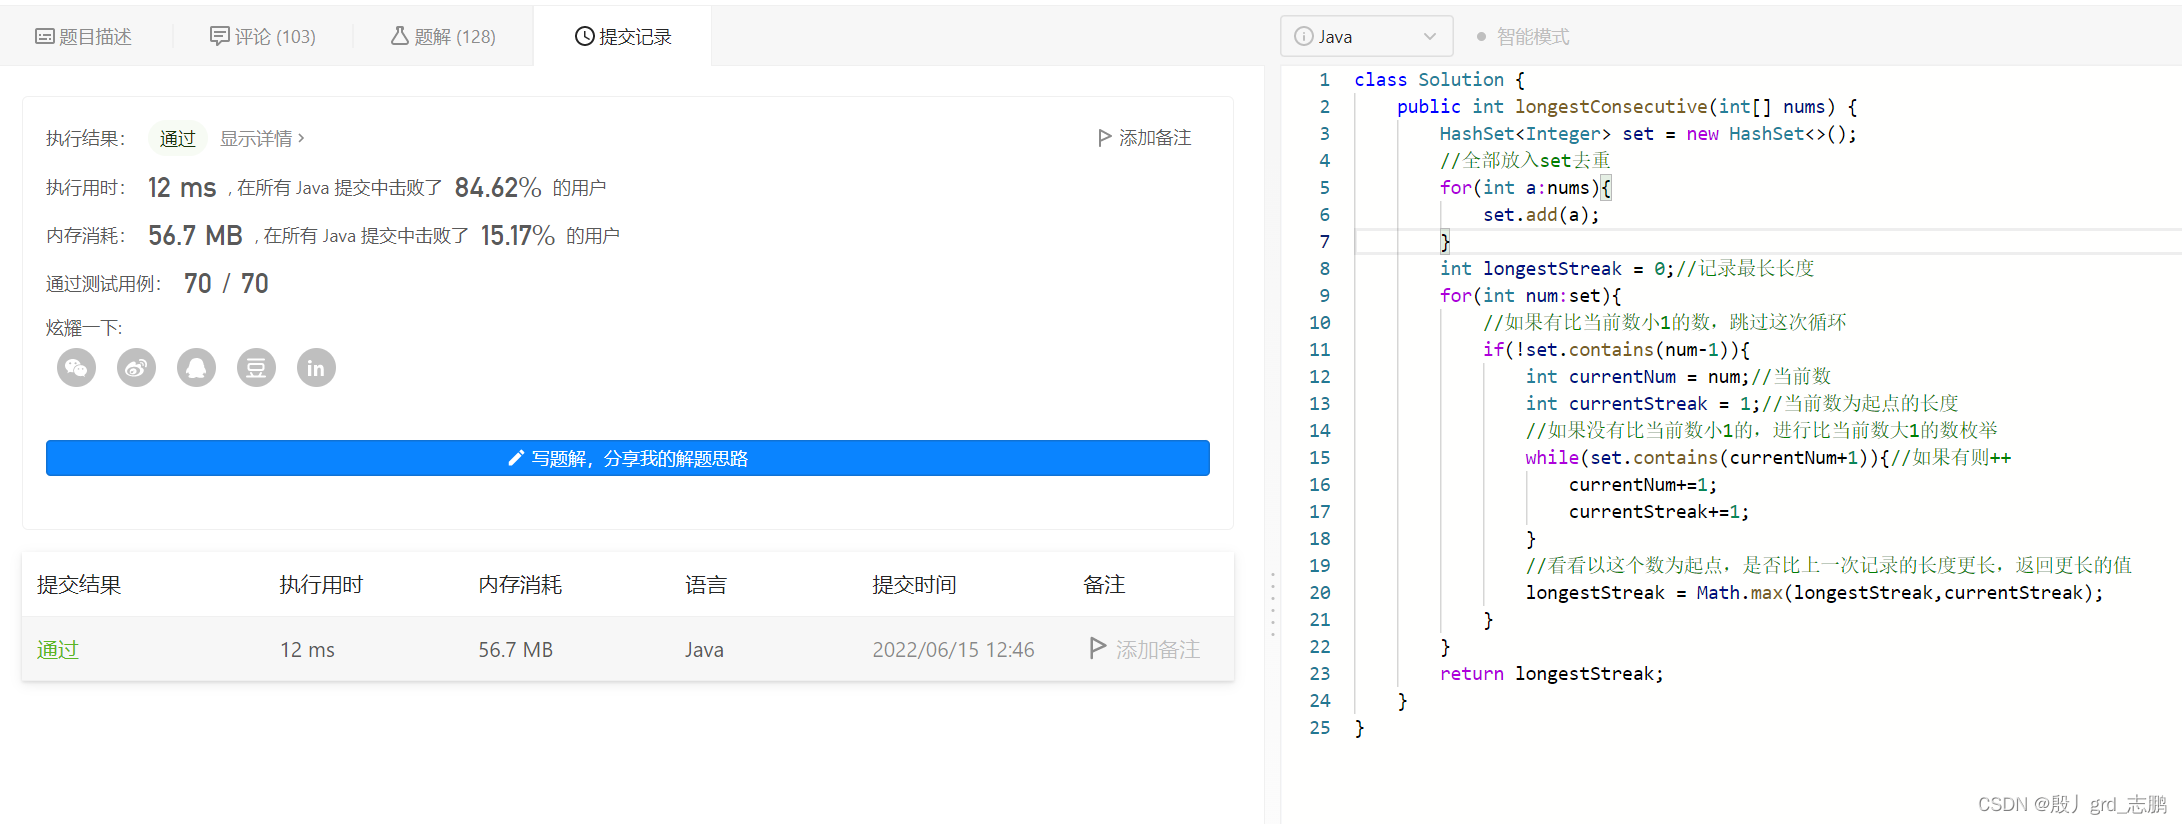The image size is (2182, 824).
Task: Open the Java language dropdown
Action: 1366,36
